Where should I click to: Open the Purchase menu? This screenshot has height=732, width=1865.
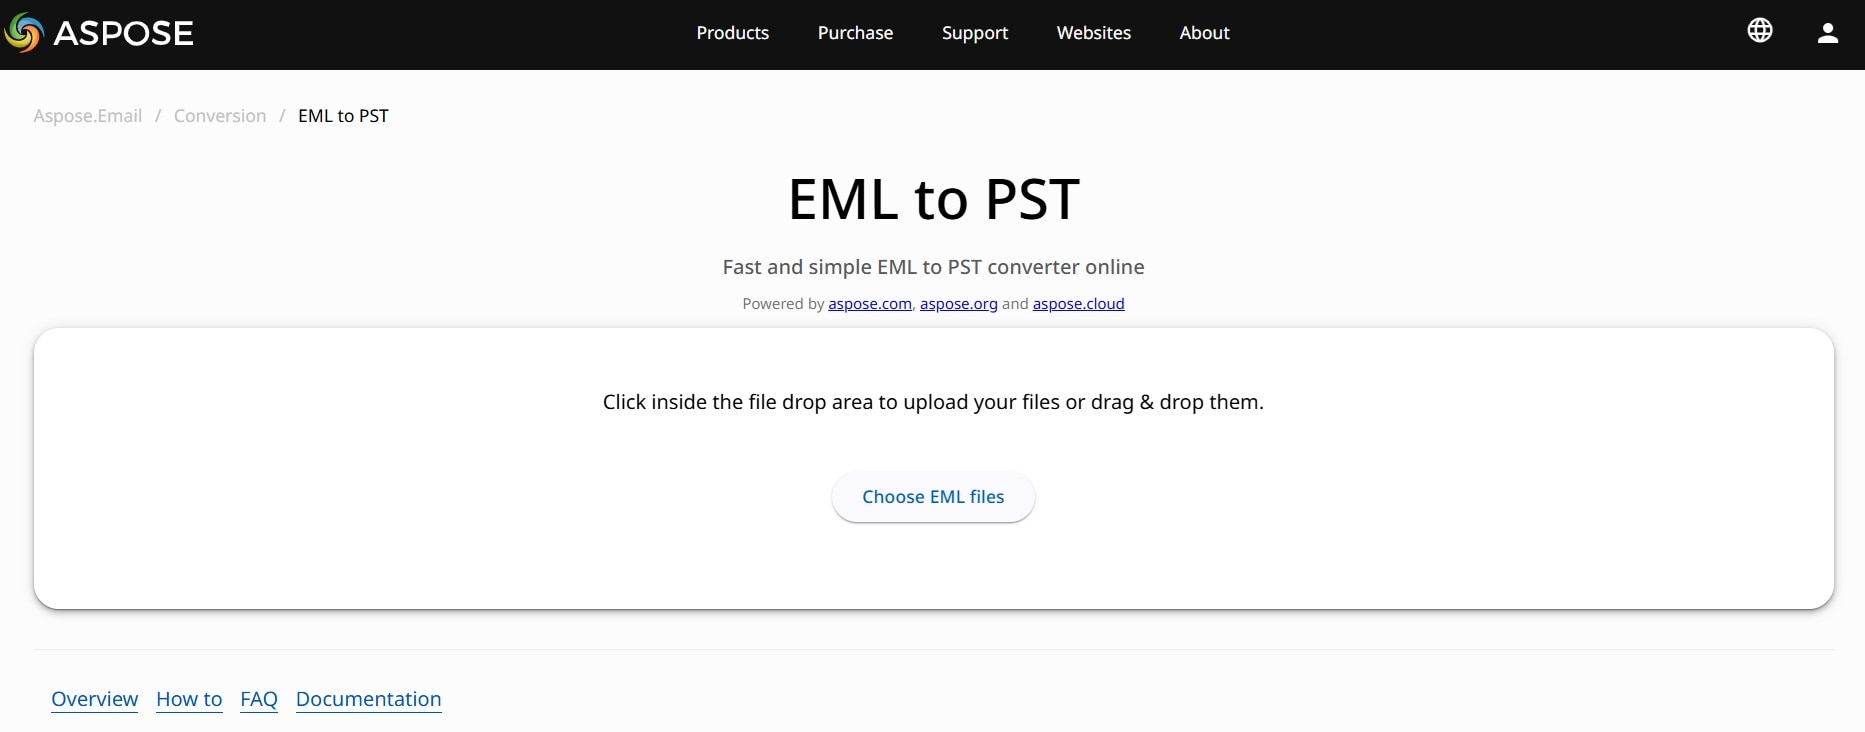[x=855, y=33]
